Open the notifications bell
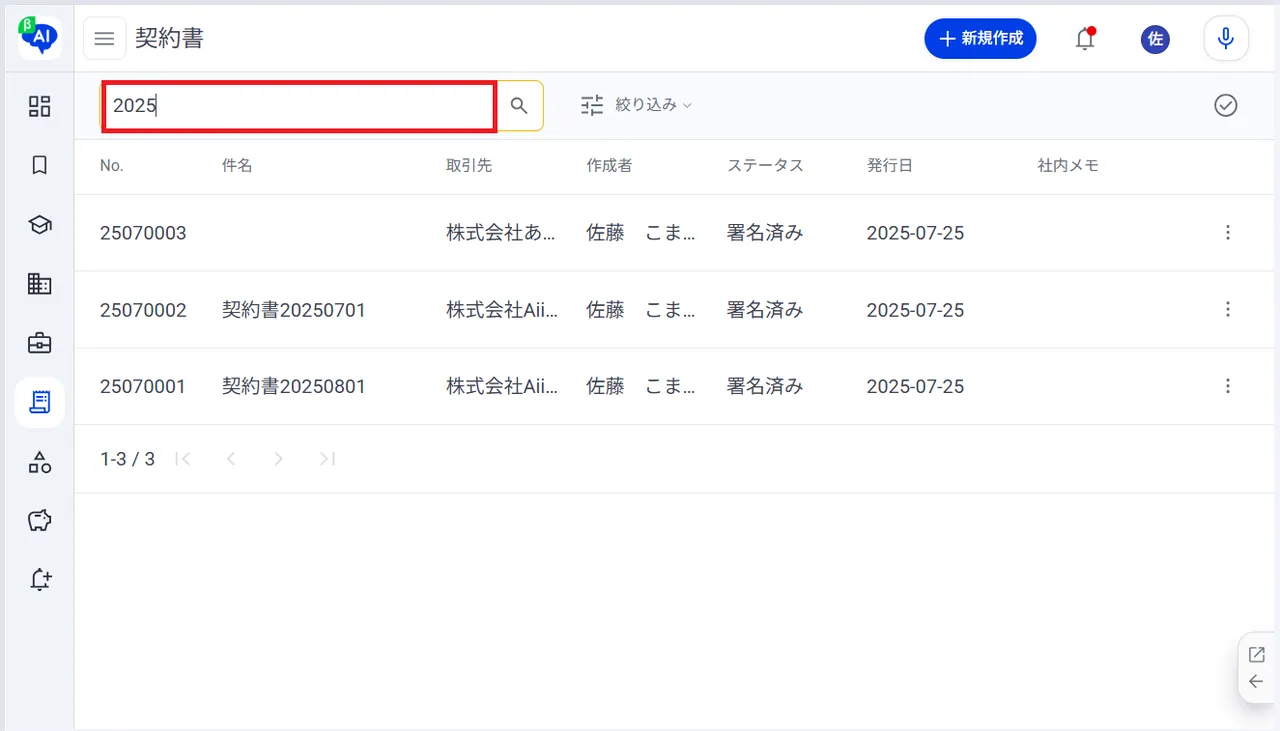This screenshot has height=731, width=1280. [1085, 39]
